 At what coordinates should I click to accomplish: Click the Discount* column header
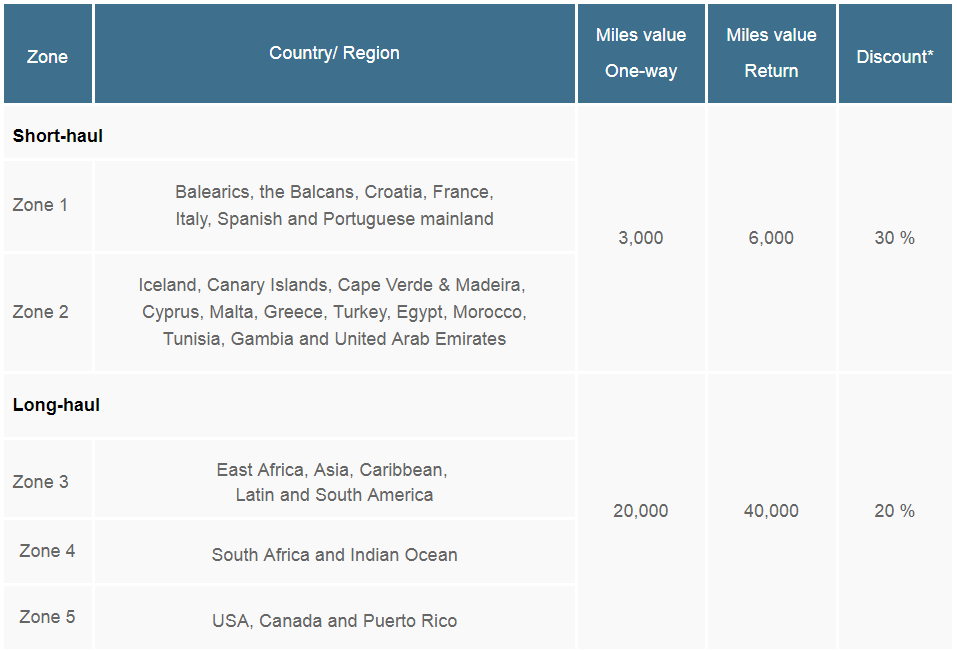[x=895, y=54]
